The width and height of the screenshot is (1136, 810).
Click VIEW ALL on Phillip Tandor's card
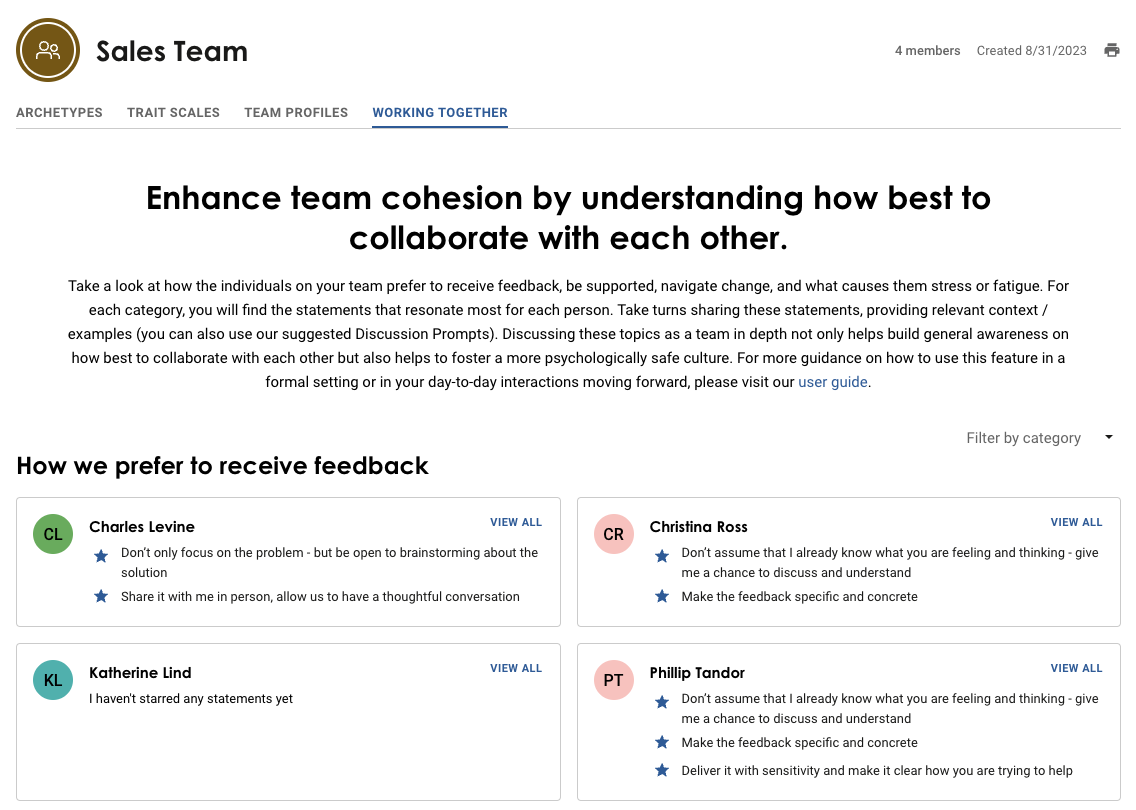[1076, 668]
